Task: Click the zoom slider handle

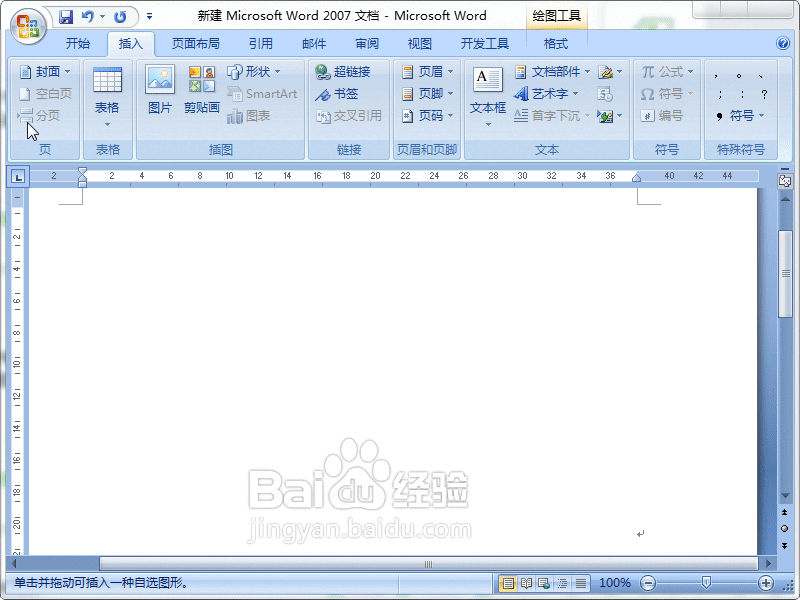Action: tap(706, 582)
